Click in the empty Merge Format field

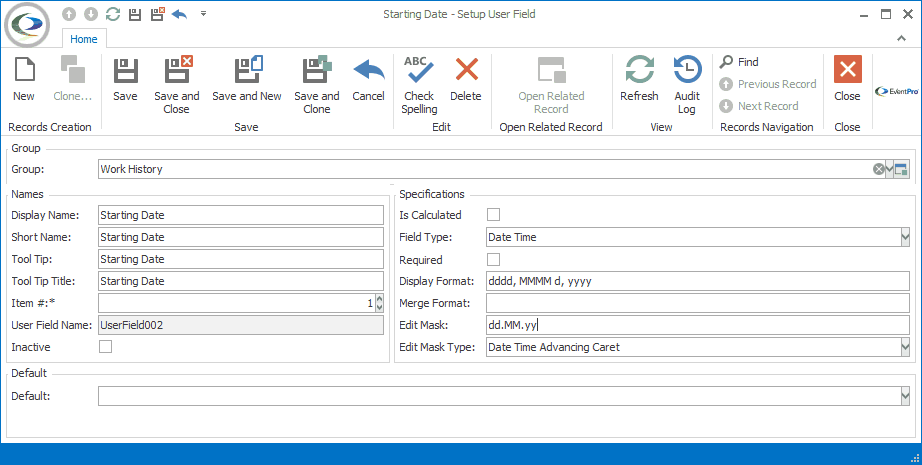(698, 303)
